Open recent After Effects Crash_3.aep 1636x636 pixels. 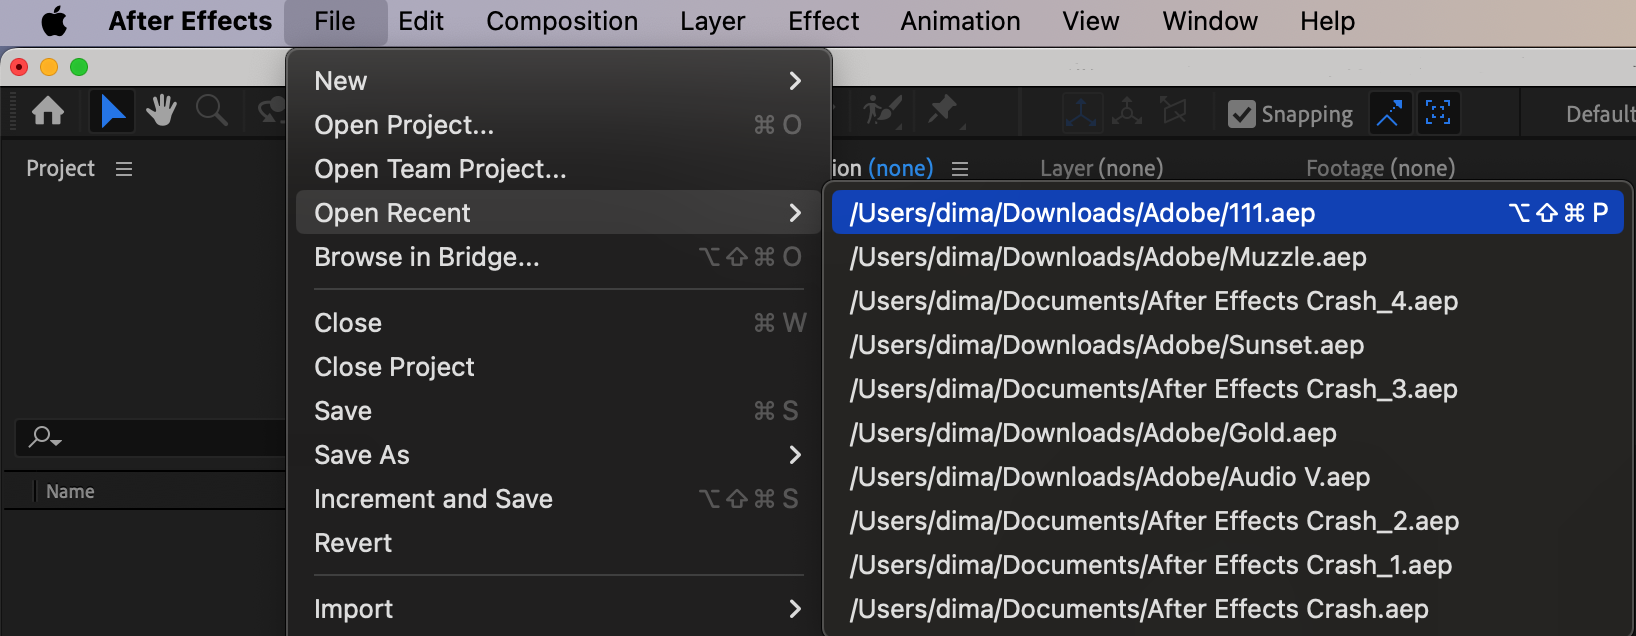coord(1227,389)
